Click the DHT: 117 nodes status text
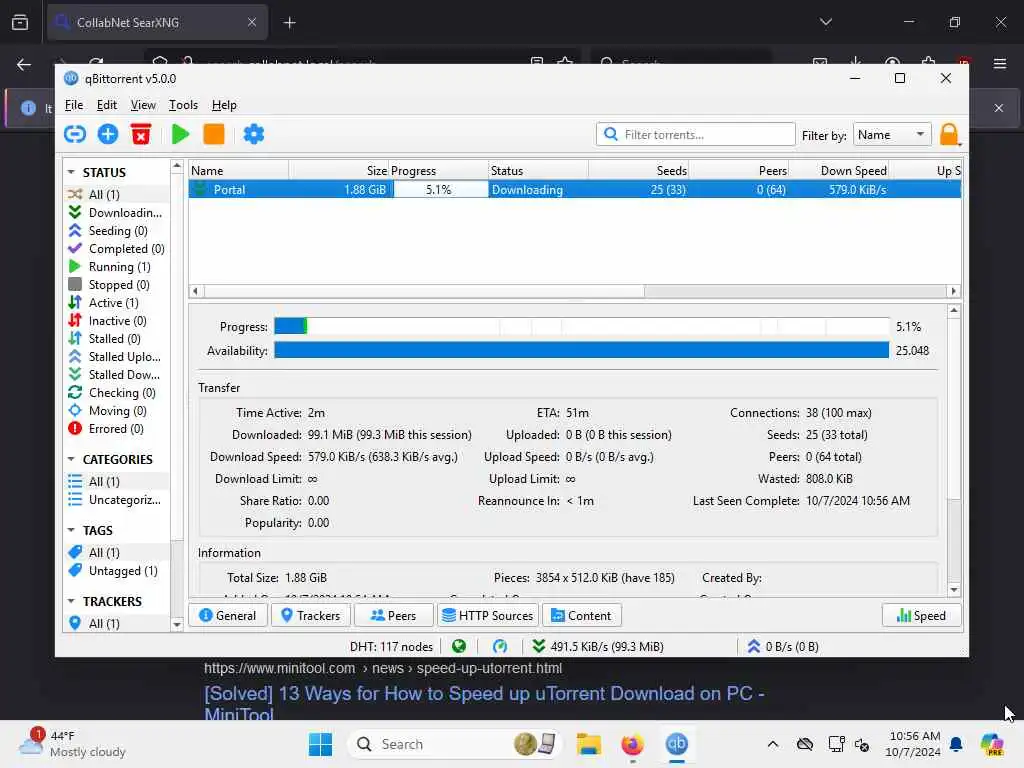 pyautogui.click(x=391, y=647)
